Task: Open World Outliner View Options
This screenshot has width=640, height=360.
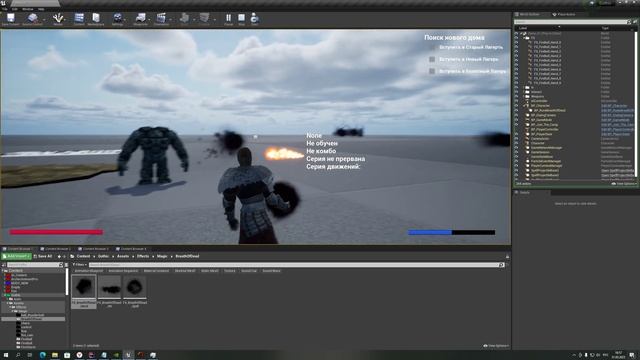Action: click(623, 184)
